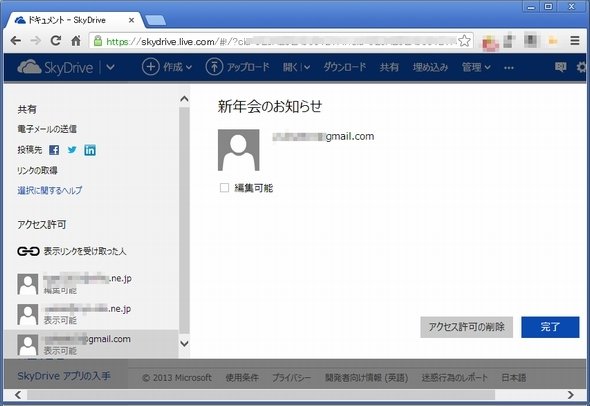
Task: Expand the 管理 menu
Action: coord(476,67)
